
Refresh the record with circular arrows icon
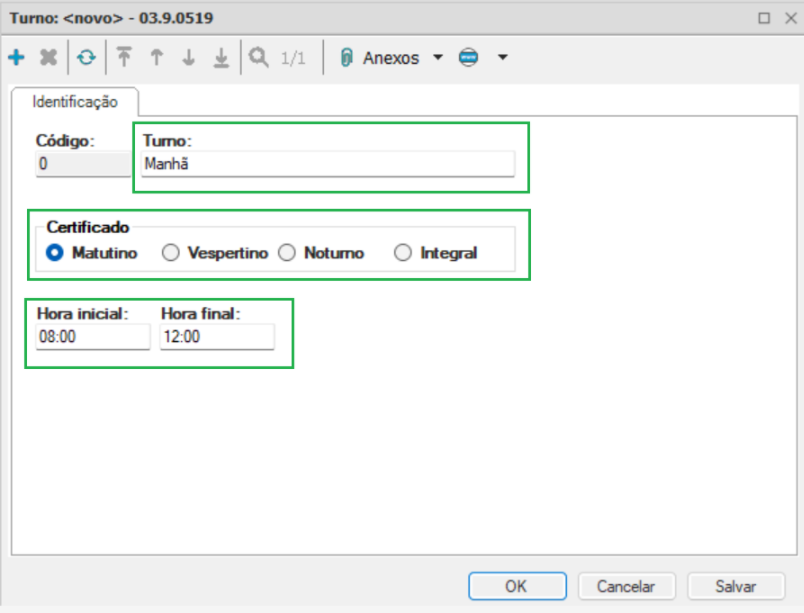point(86,57)
